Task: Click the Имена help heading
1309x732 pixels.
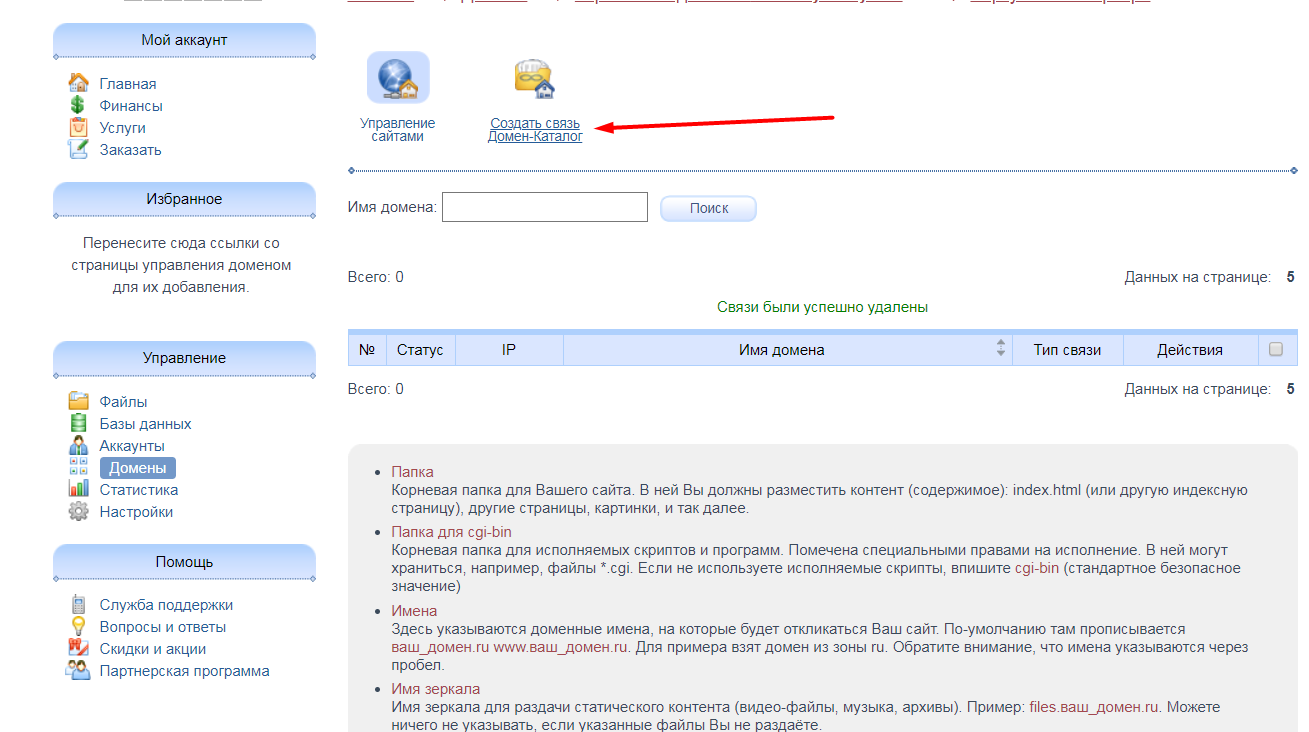Action: [x=414, y=611]
